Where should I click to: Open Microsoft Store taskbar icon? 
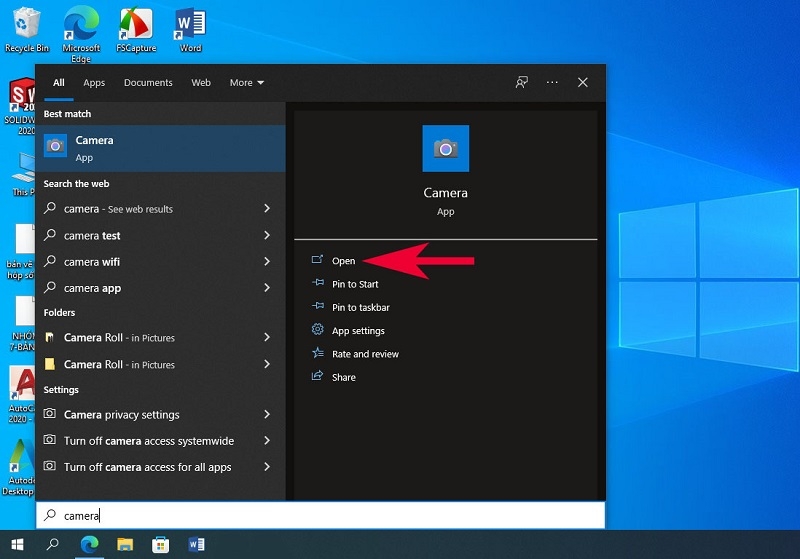(160, 545)
